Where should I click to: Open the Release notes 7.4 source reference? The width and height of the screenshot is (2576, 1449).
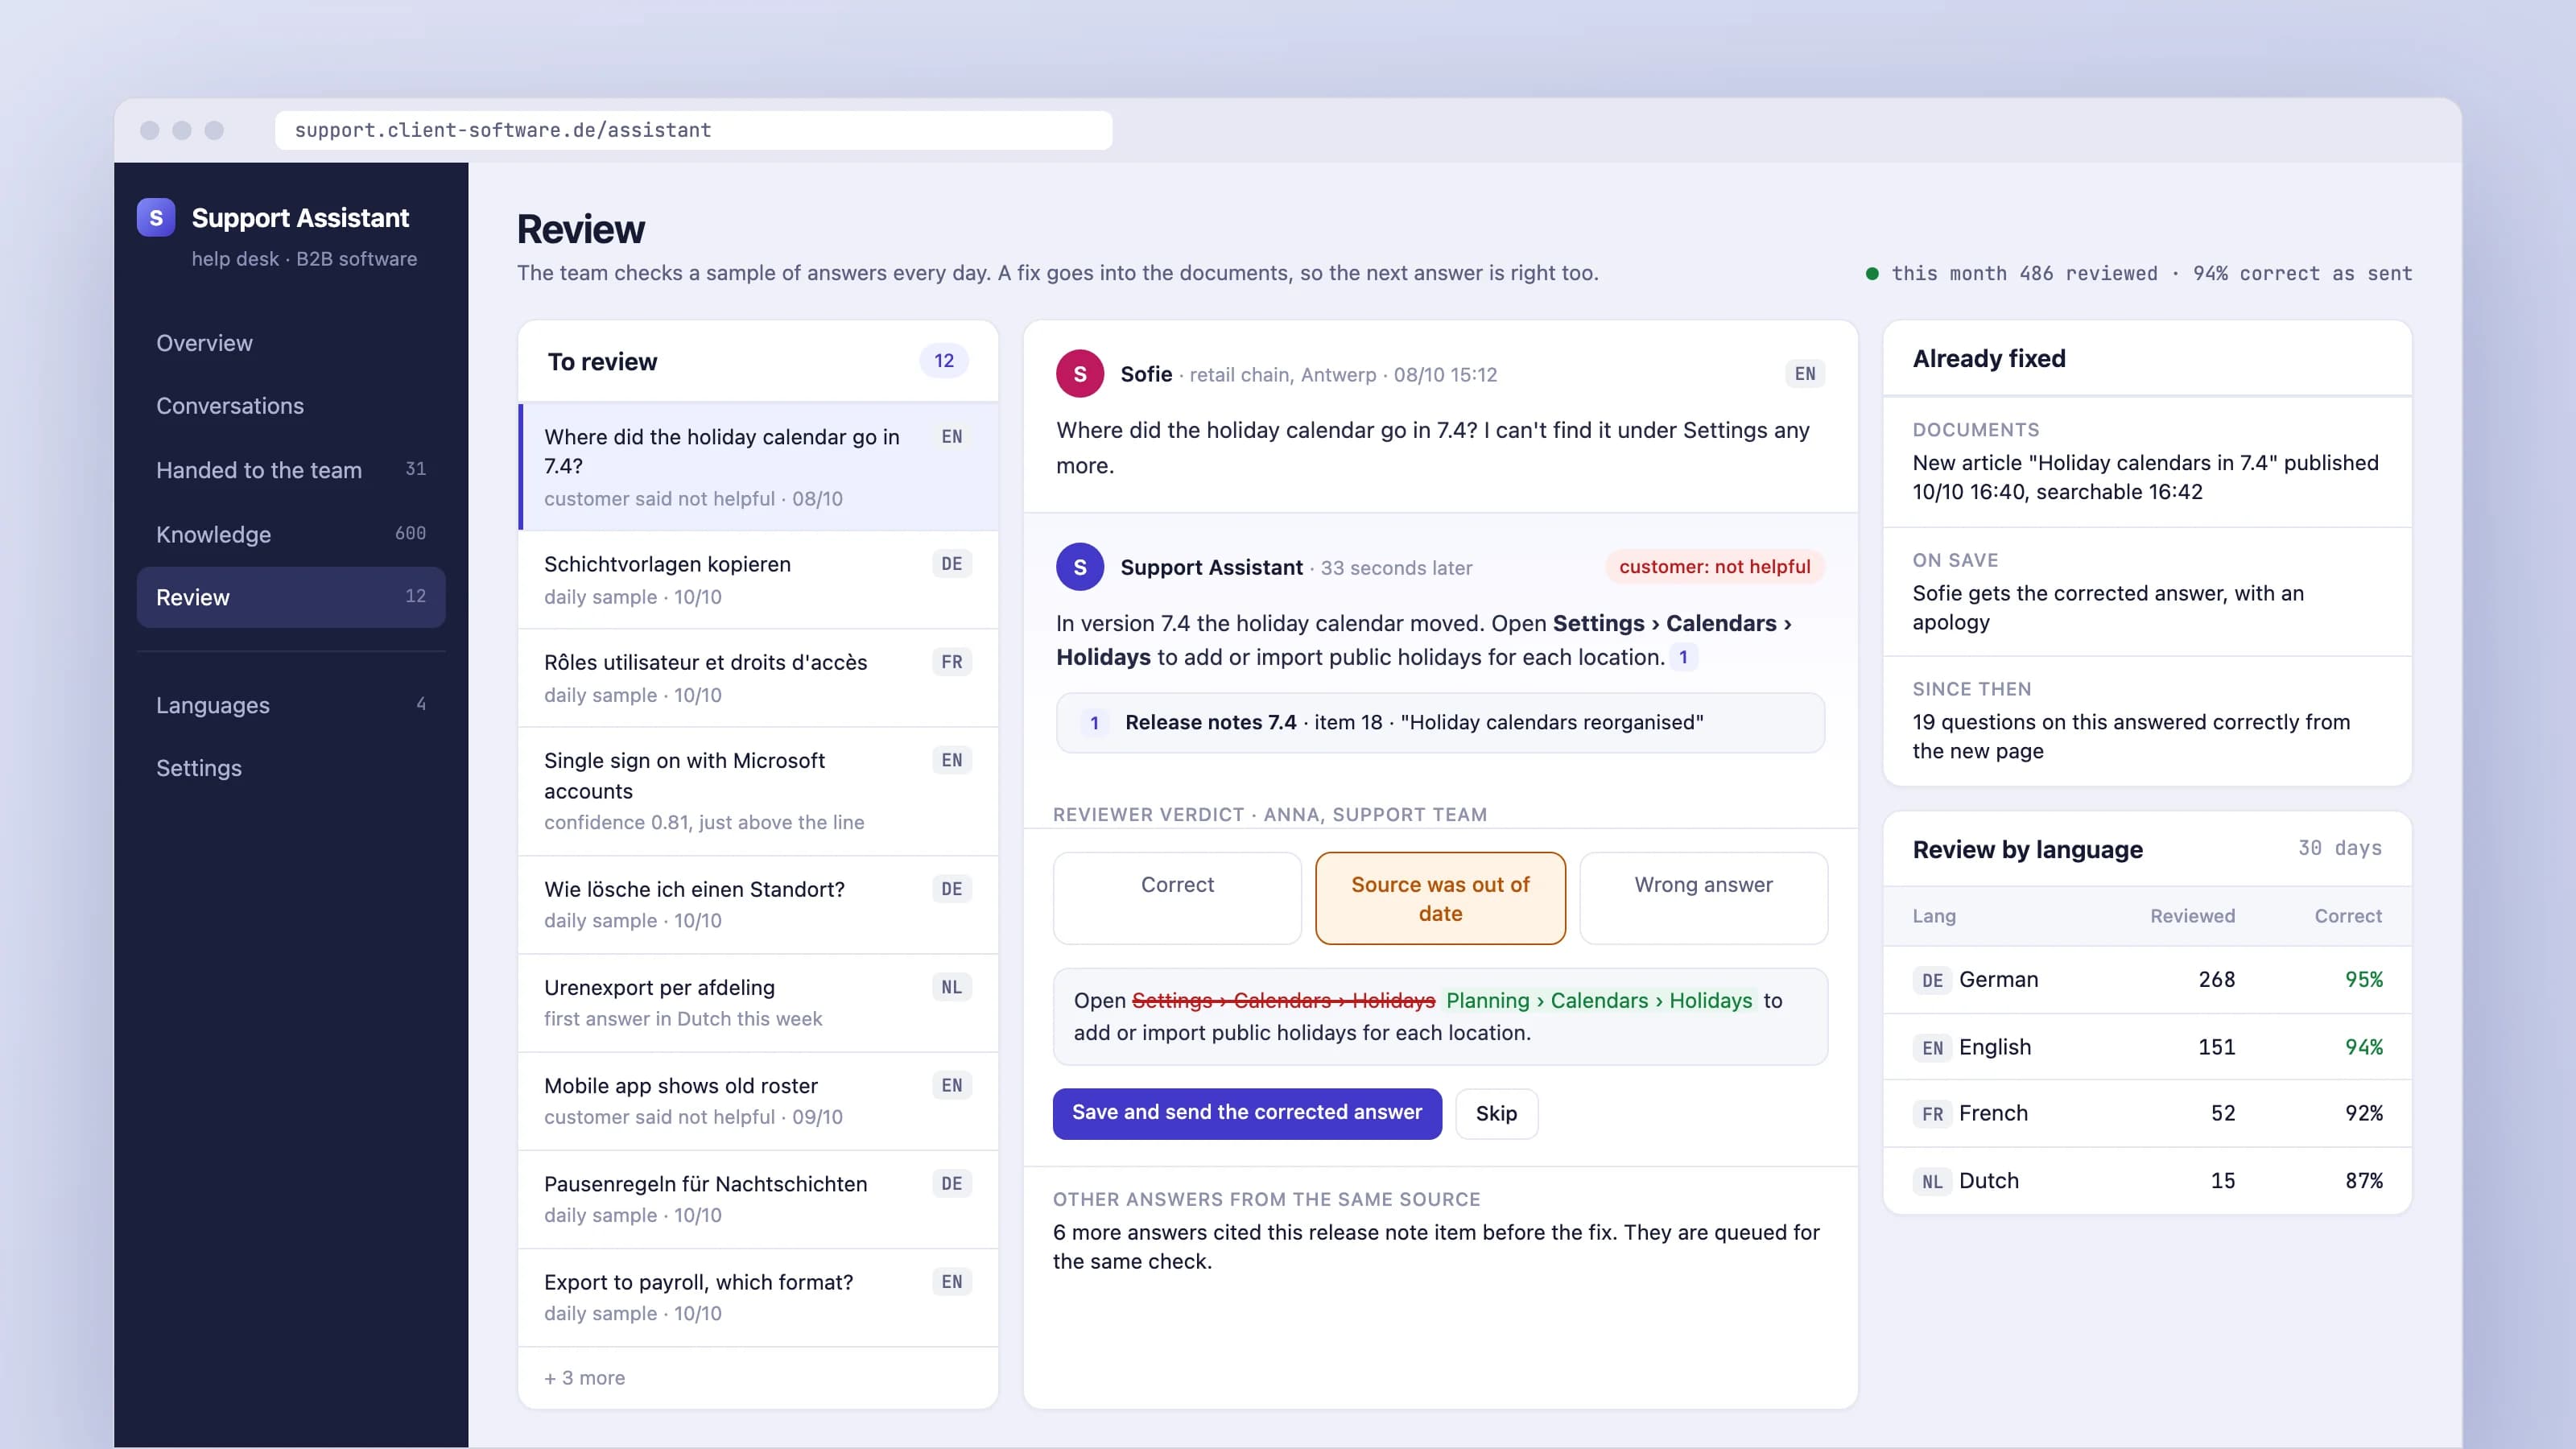[1440, 722]
